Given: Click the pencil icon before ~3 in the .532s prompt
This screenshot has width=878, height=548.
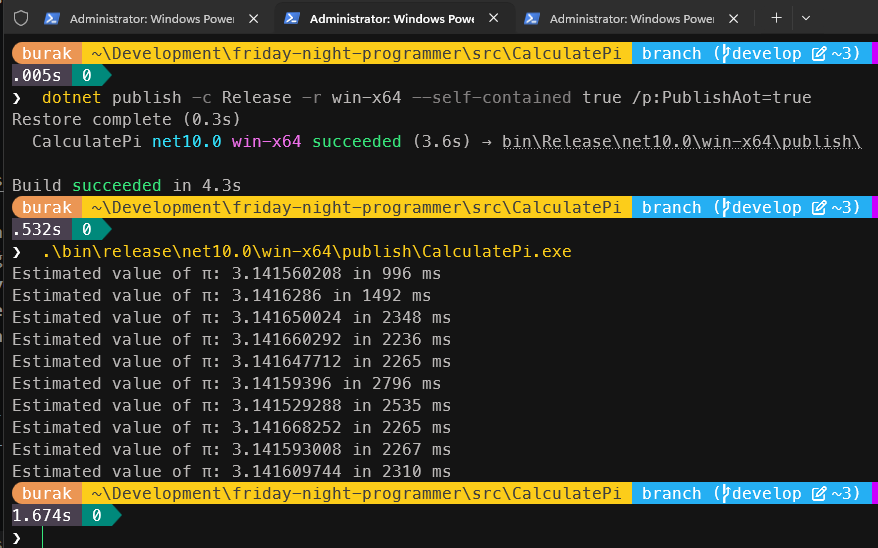Looking at the screenshot, I should [819, 207].
